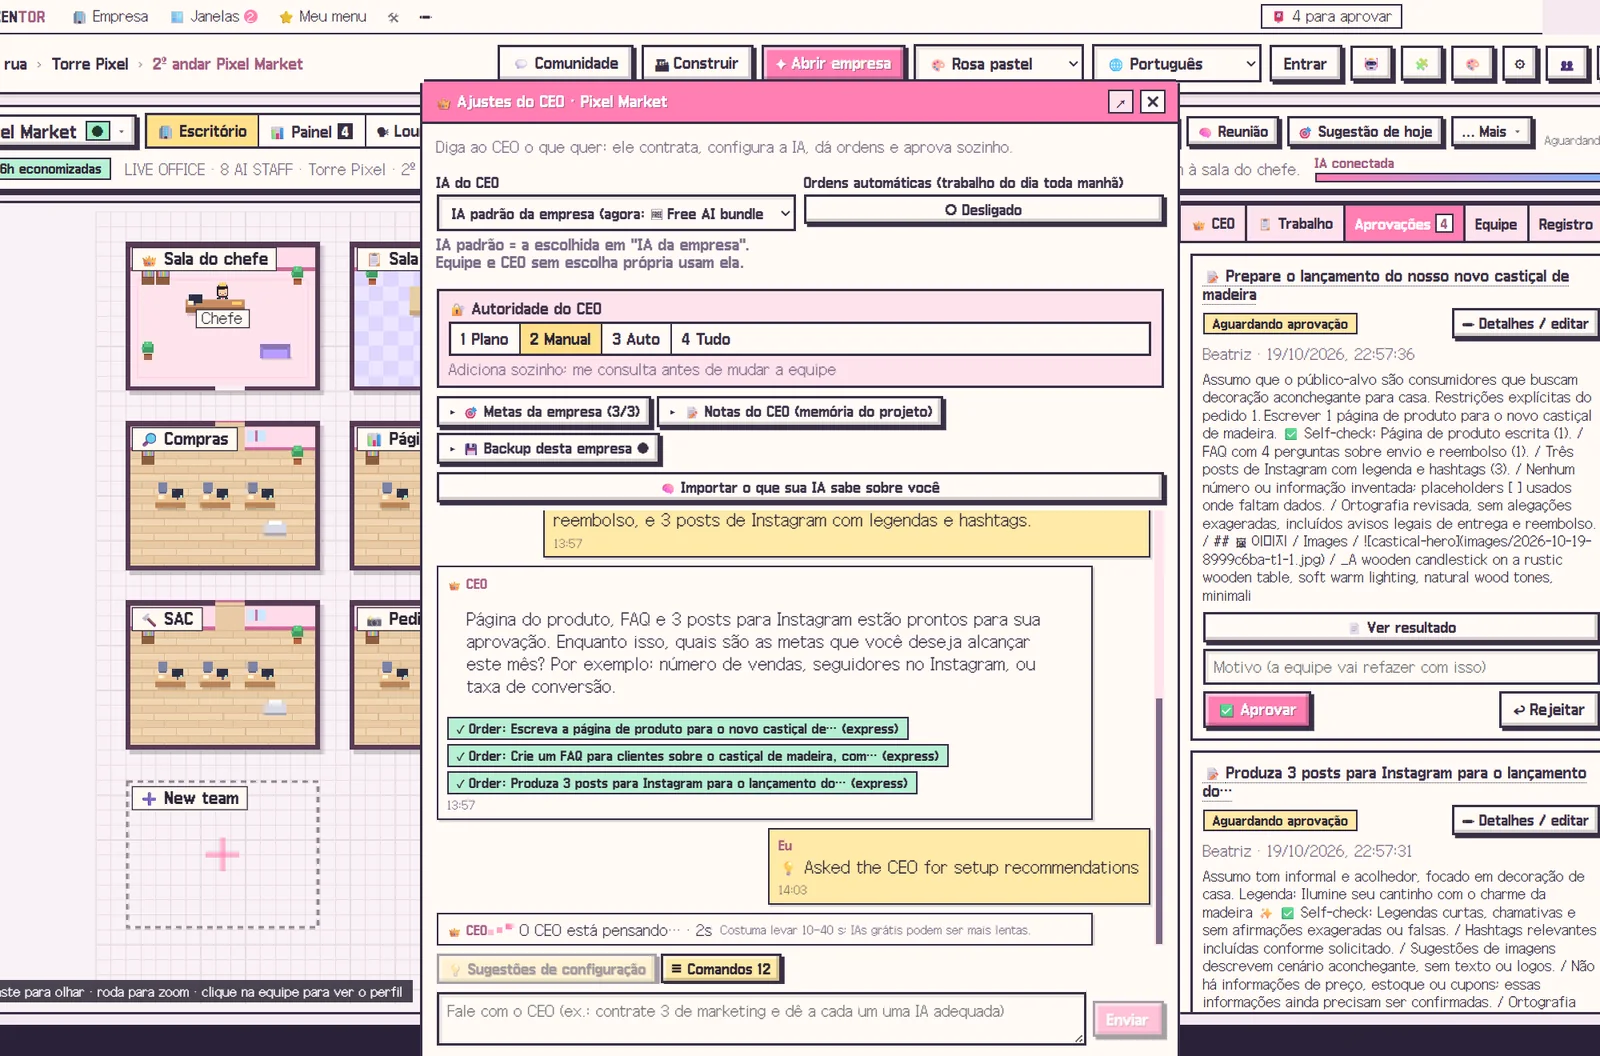The image size is (1600, 1056).
Task: Click the two-people users icon
Action: click(x=1567, y=64)
